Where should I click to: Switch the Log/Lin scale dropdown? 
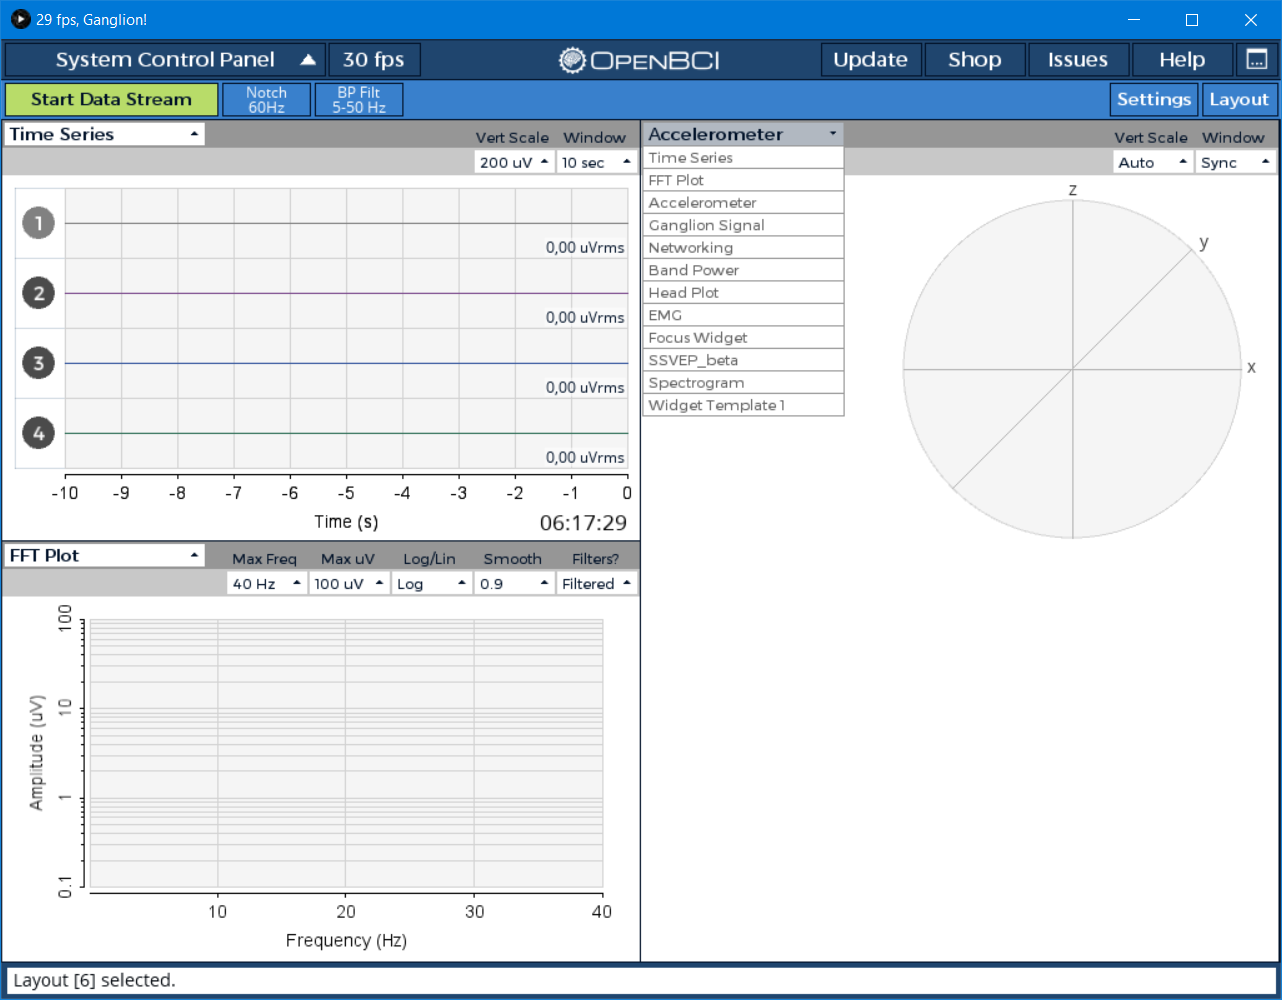(x=431, y=583)
